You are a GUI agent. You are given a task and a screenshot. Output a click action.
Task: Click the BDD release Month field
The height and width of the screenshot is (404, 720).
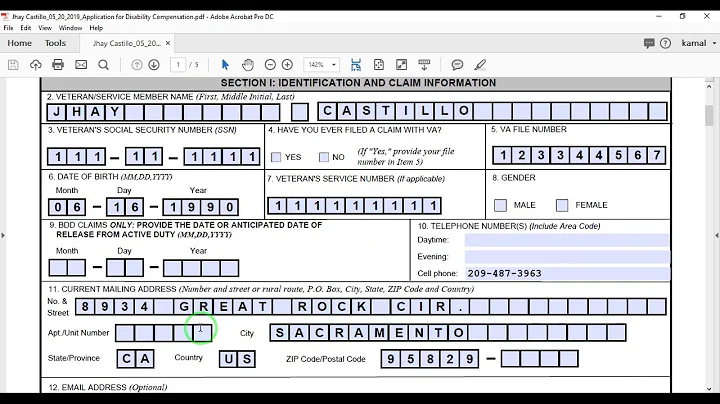[x=67, y=268]
